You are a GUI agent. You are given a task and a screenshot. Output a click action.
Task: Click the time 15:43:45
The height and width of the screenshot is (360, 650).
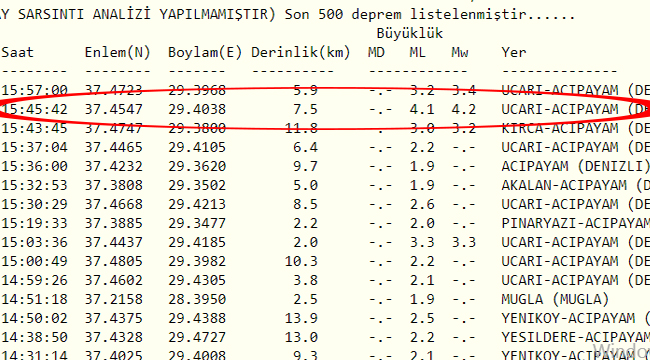[x=34, y=128]
